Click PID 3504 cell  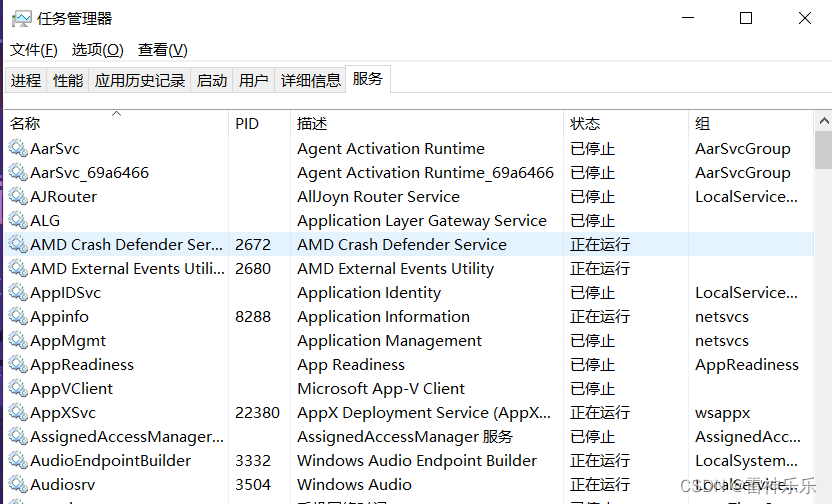(x=253, y=484)
